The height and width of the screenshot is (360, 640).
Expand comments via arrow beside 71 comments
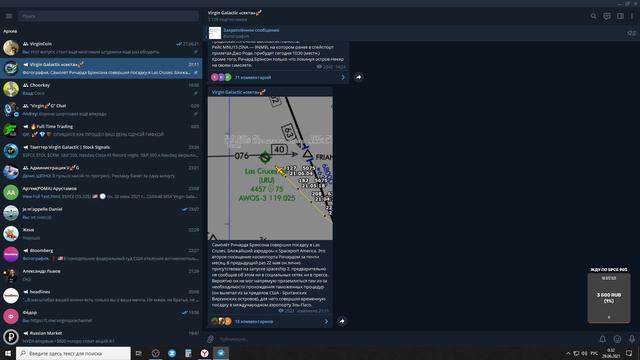343,77
